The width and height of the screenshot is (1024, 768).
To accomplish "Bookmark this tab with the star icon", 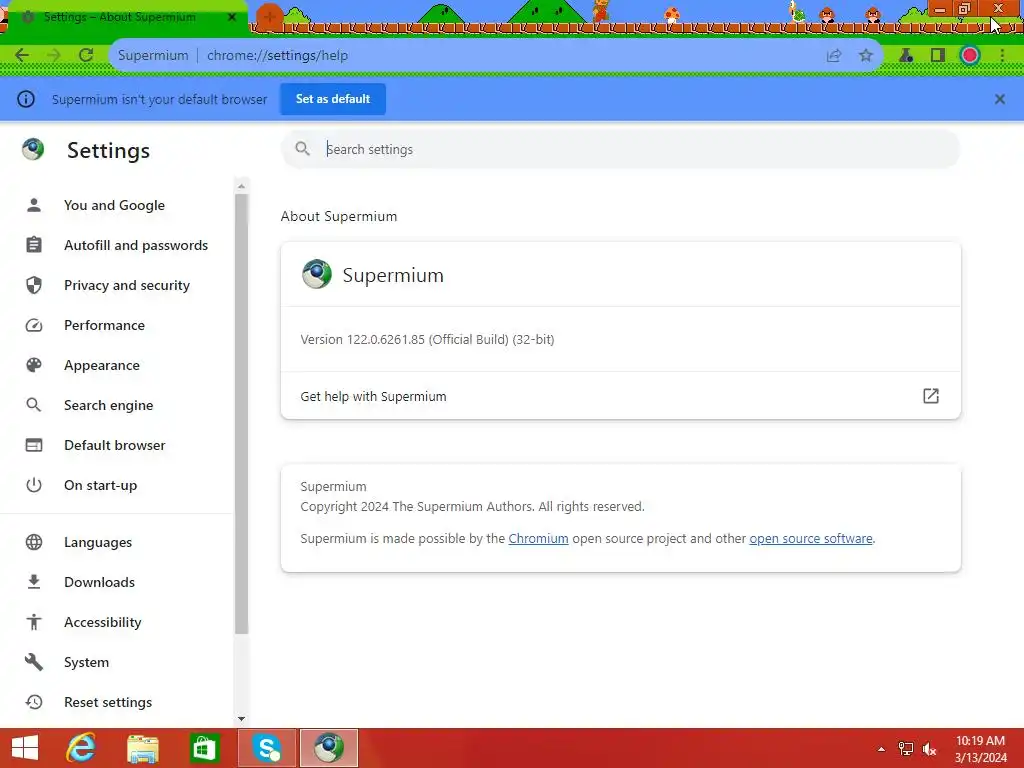I will pyautogui.click(x=866, y=56).
